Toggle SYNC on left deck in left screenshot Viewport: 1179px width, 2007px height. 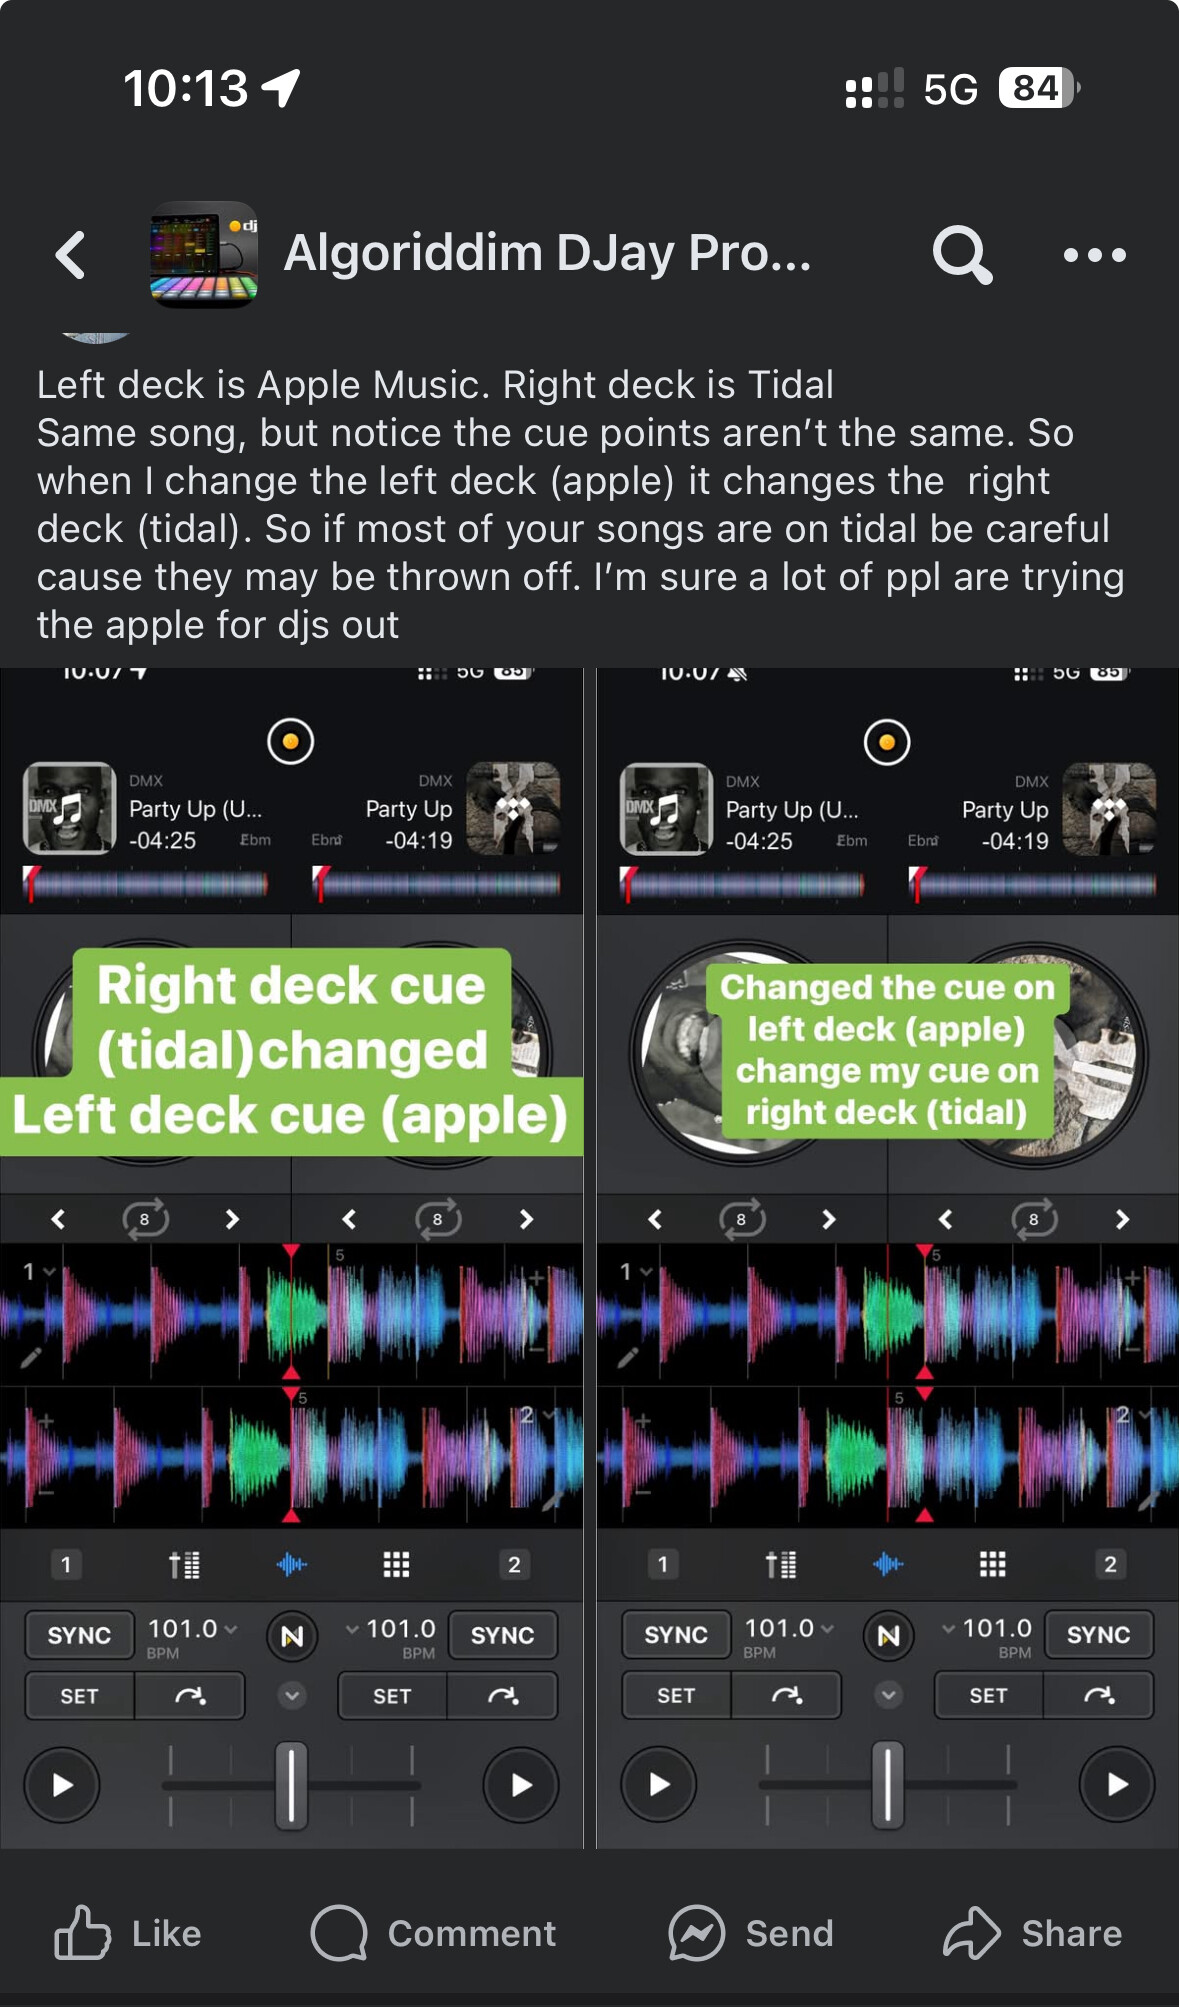tap(79, 1635)
